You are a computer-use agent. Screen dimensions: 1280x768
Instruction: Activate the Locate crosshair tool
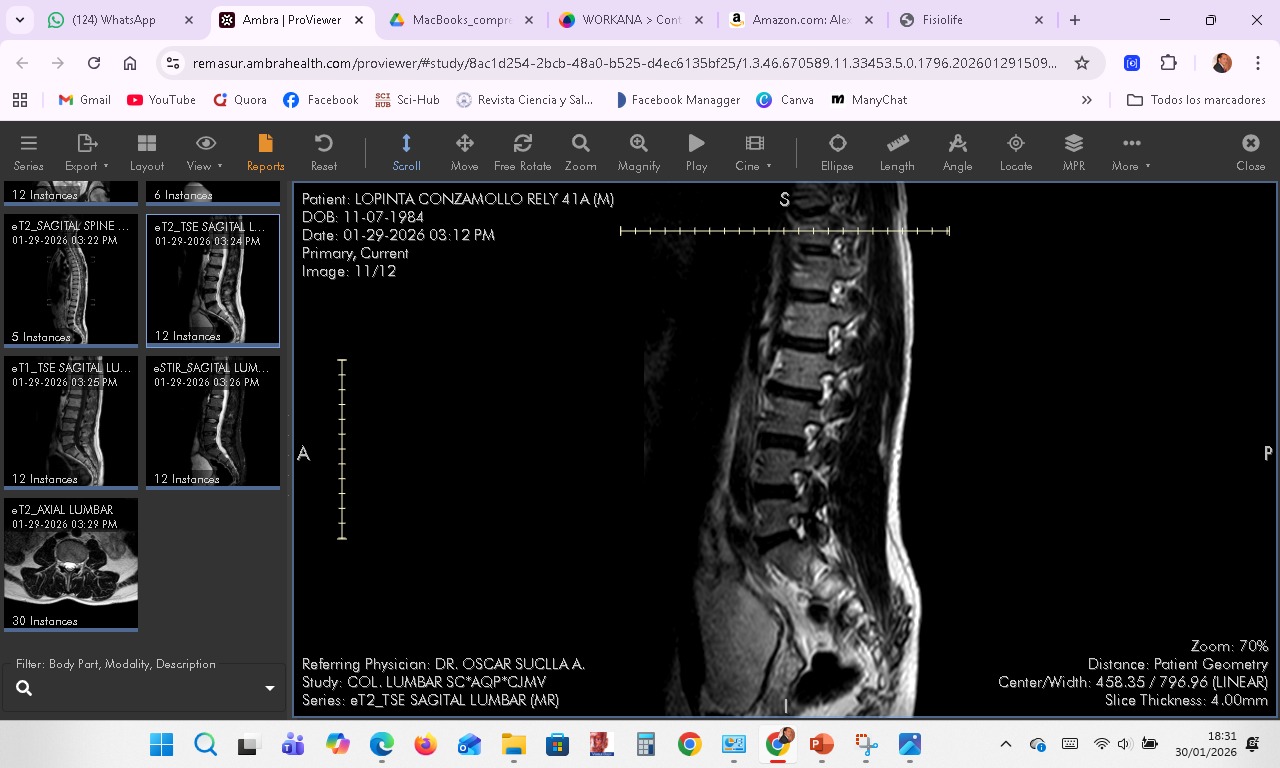click(x=1015, y=152)
